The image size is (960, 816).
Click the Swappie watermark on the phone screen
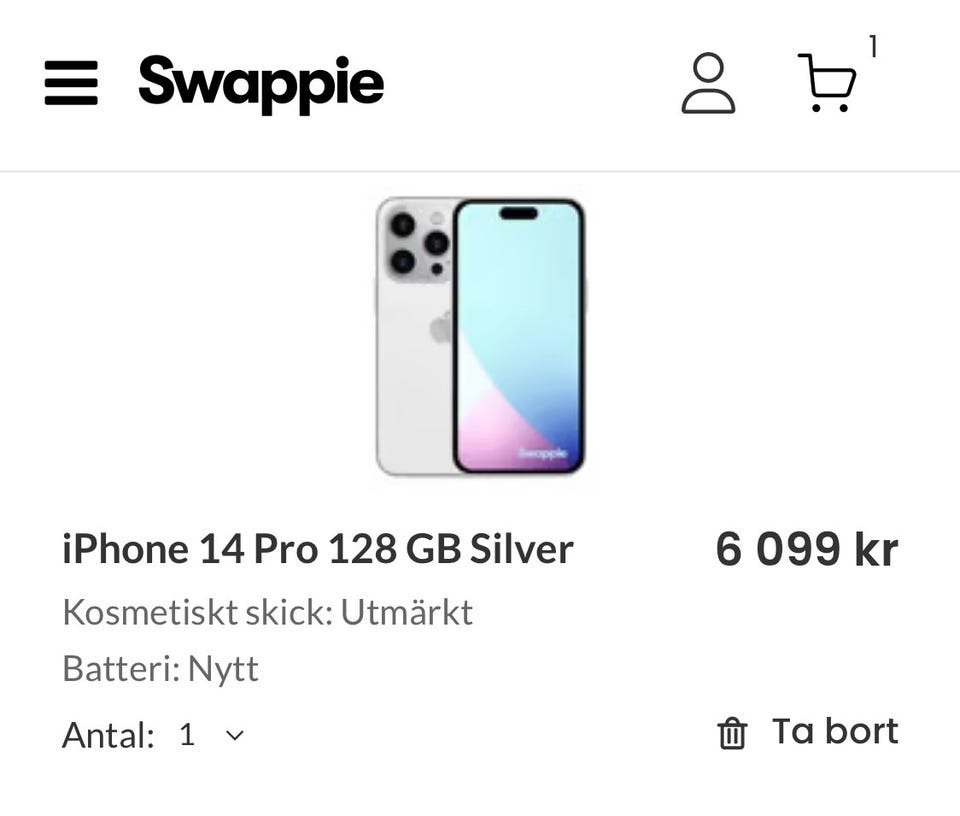point(543,453)
